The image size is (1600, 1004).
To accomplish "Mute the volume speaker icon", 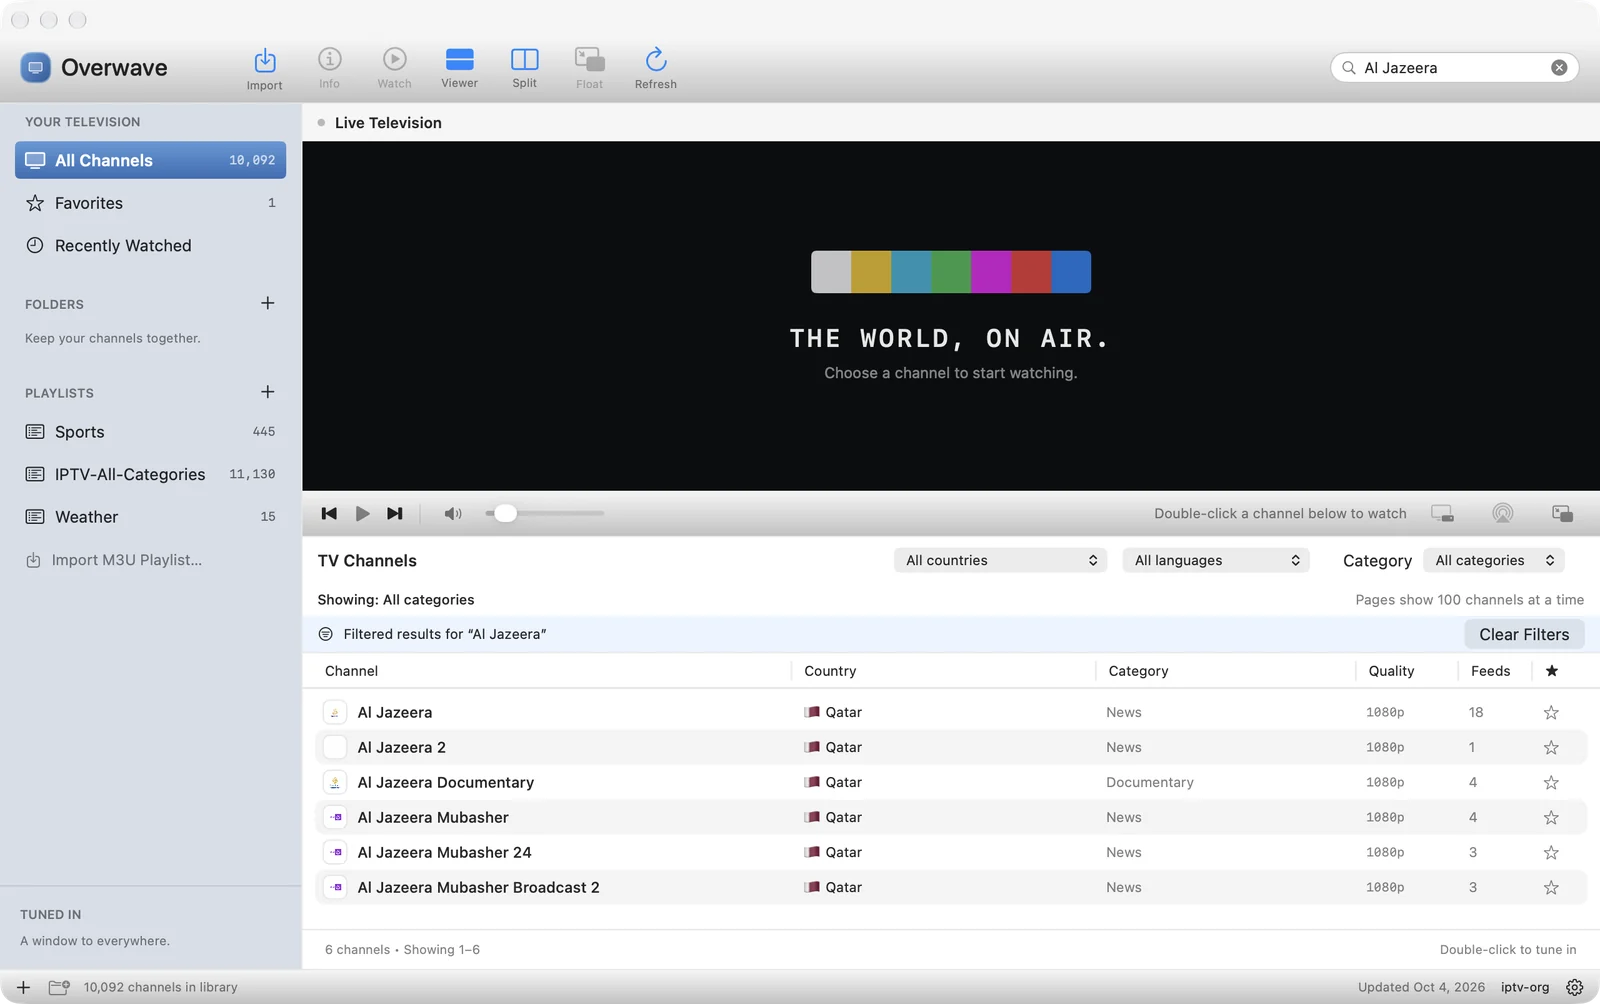I will [x=453, y=513].
